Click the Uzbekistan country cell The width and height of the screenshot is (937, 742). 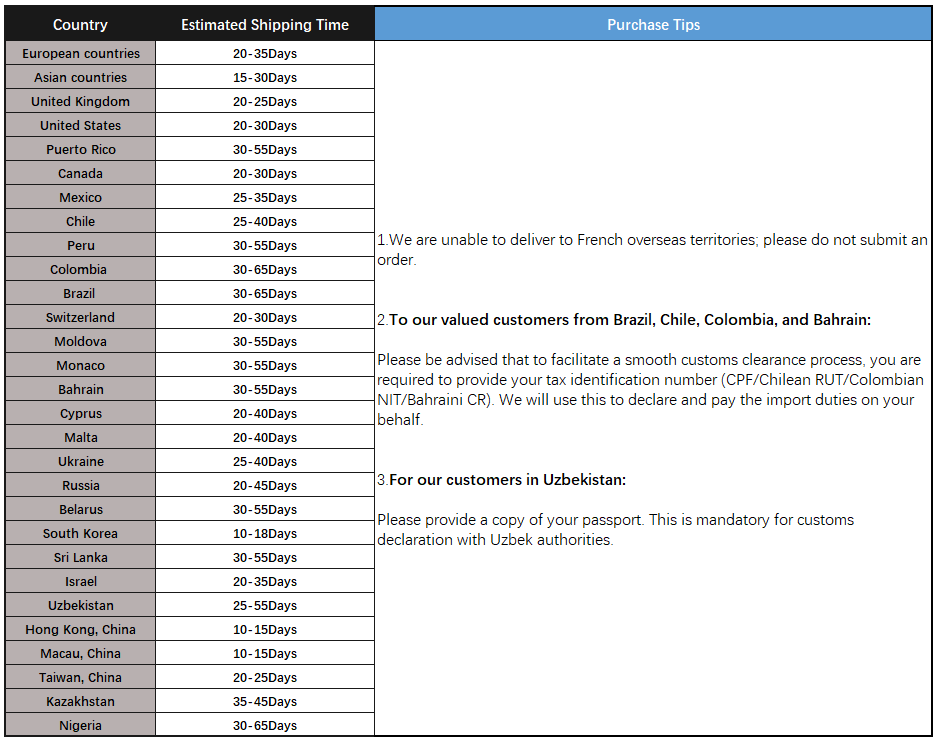coord(81,606)
